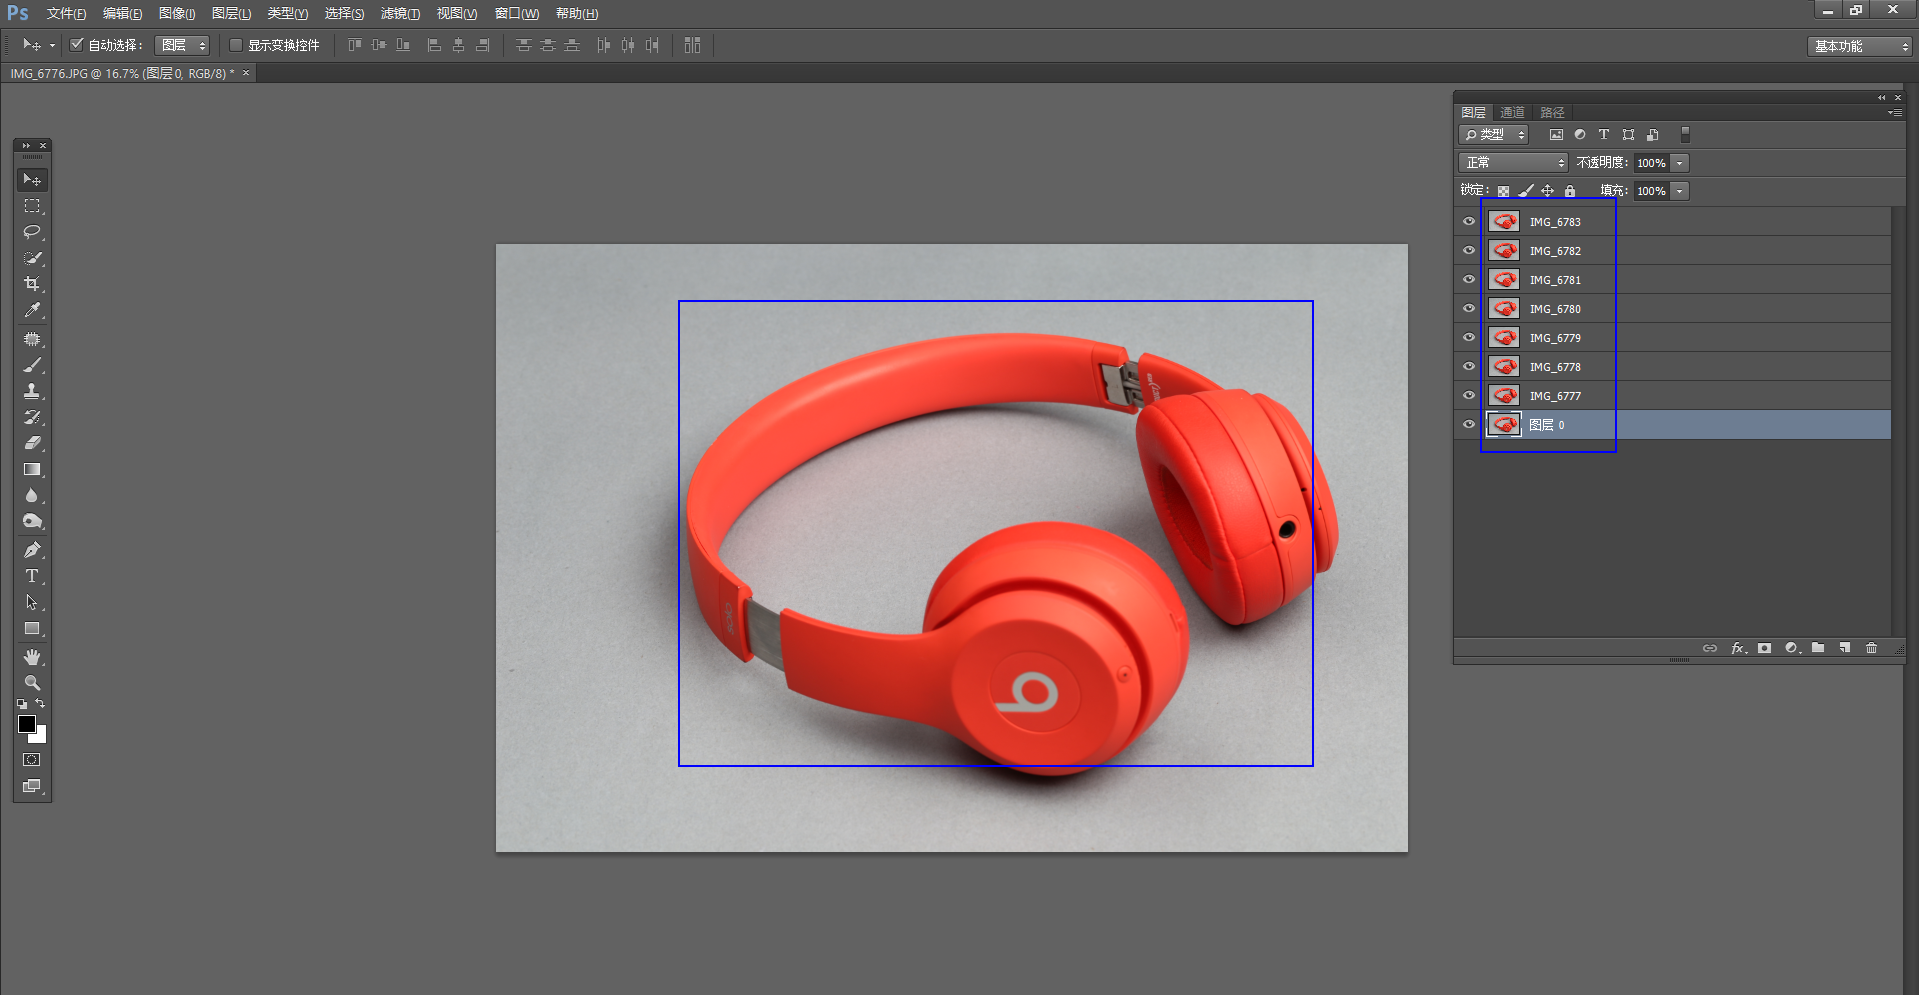Select the History Brush tool
Viewport: 1919px width, 995px height.
(32, 417)
